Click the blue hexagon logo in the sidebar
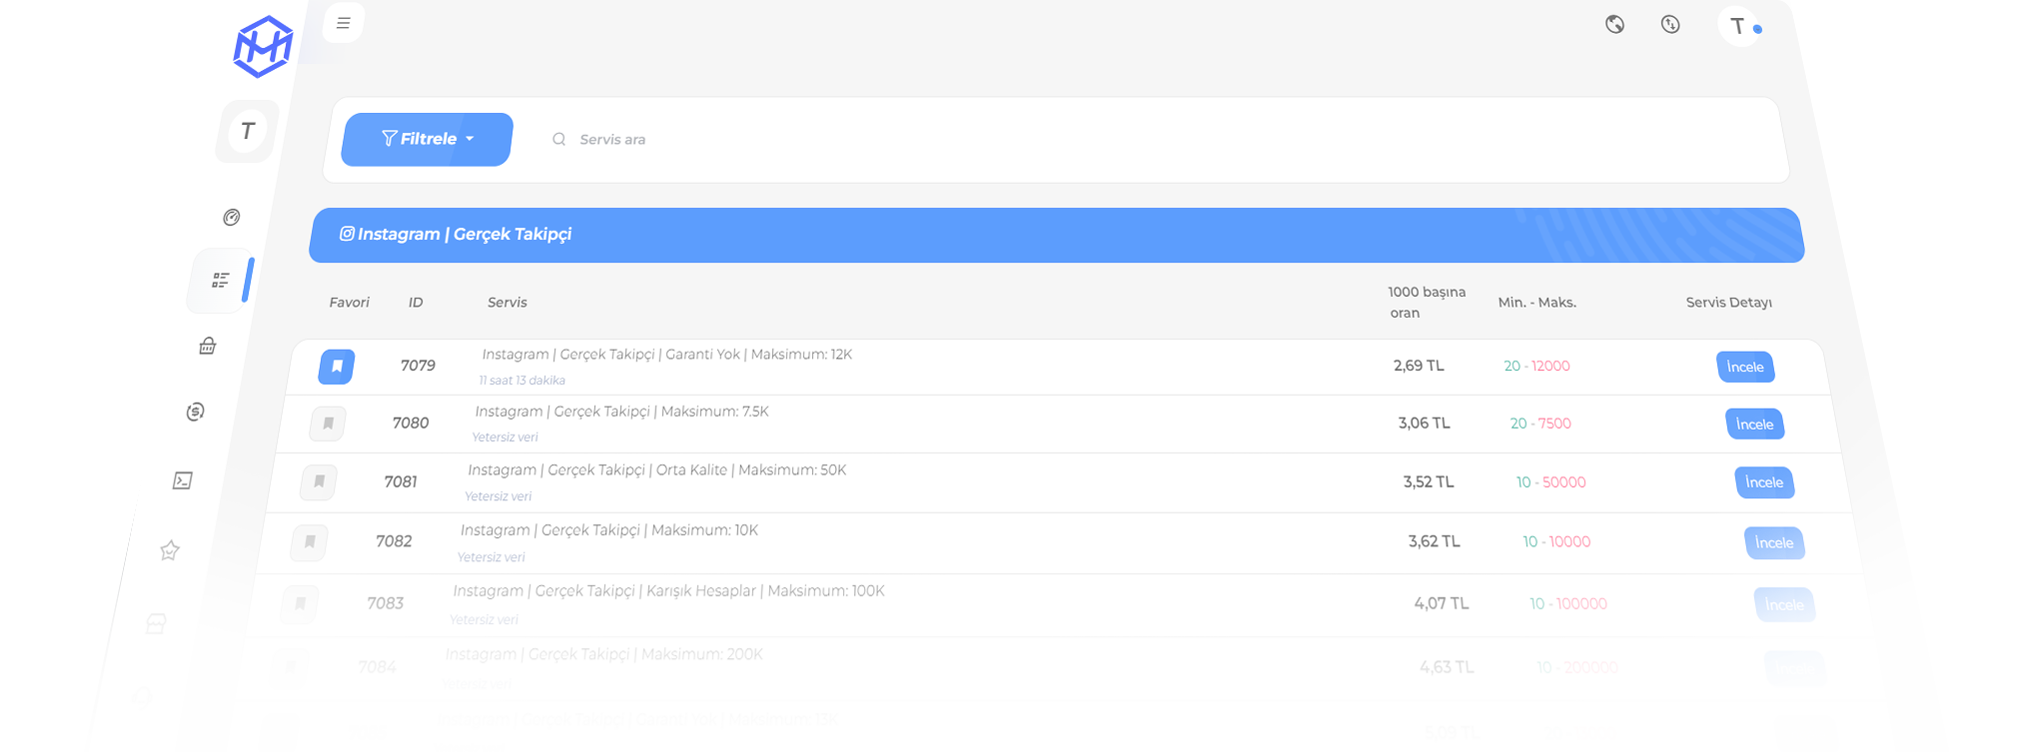 (x=263, y=46)
